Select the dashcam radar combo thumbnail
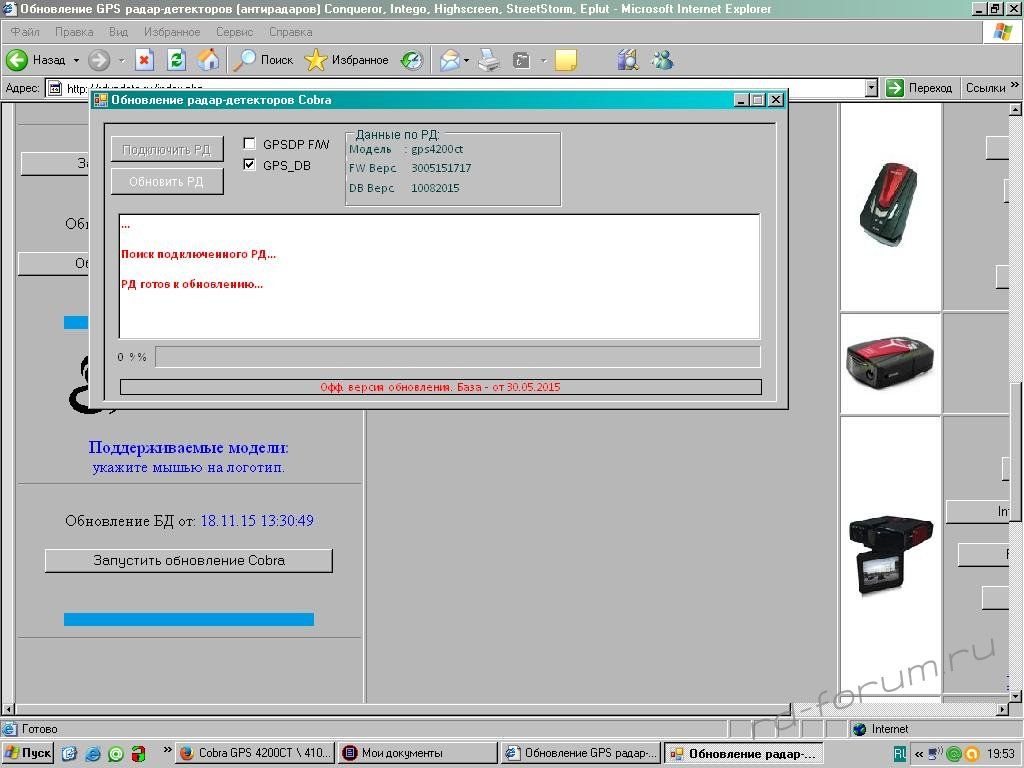This screenshot has width=1024, height=768. [890, 555]
